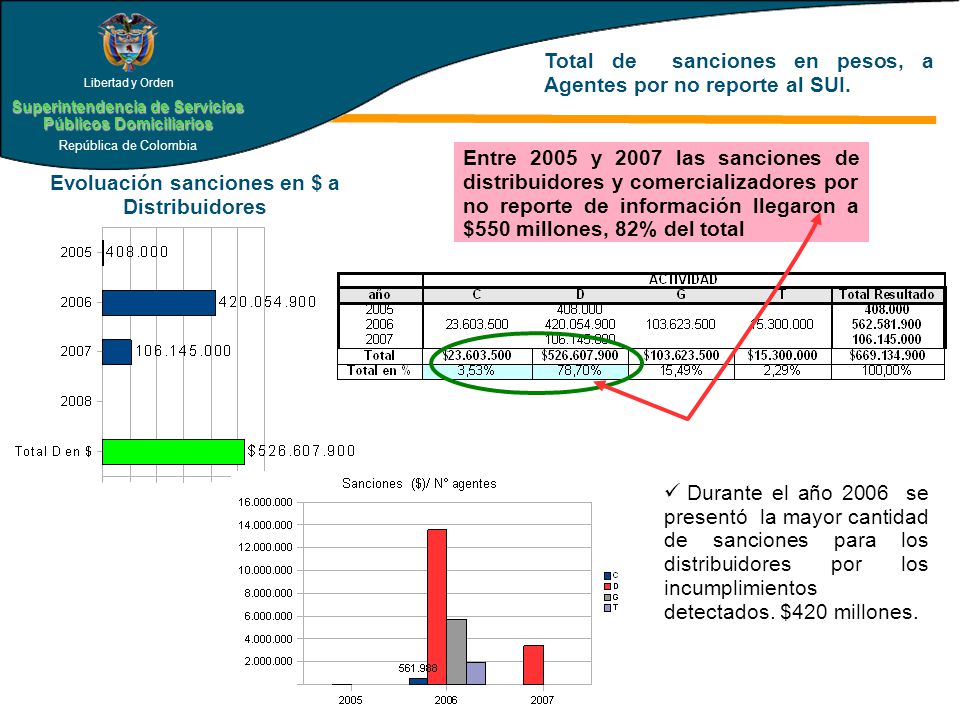
Task: Click the gray 'G' legend swatch
Action: pos(607,598)
